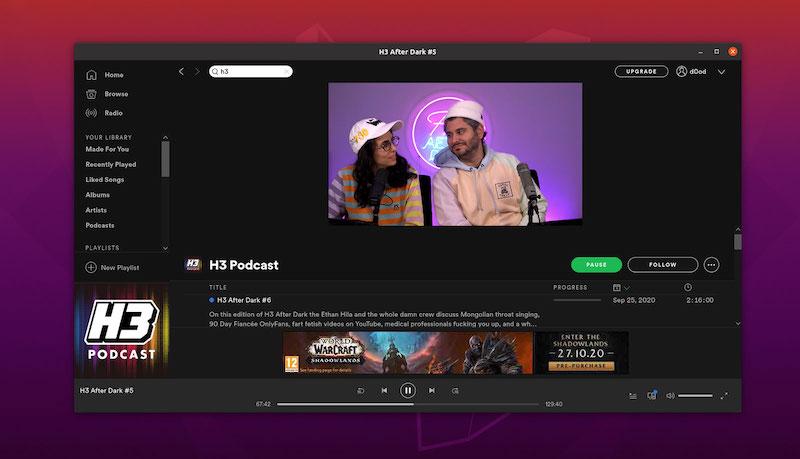
Task: Mute with the speaker volume icon
Action: (670, 396)
